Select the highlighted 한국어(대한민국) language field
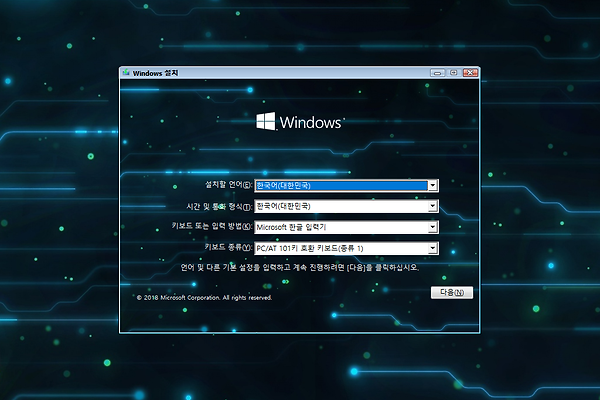 point(340,185)
